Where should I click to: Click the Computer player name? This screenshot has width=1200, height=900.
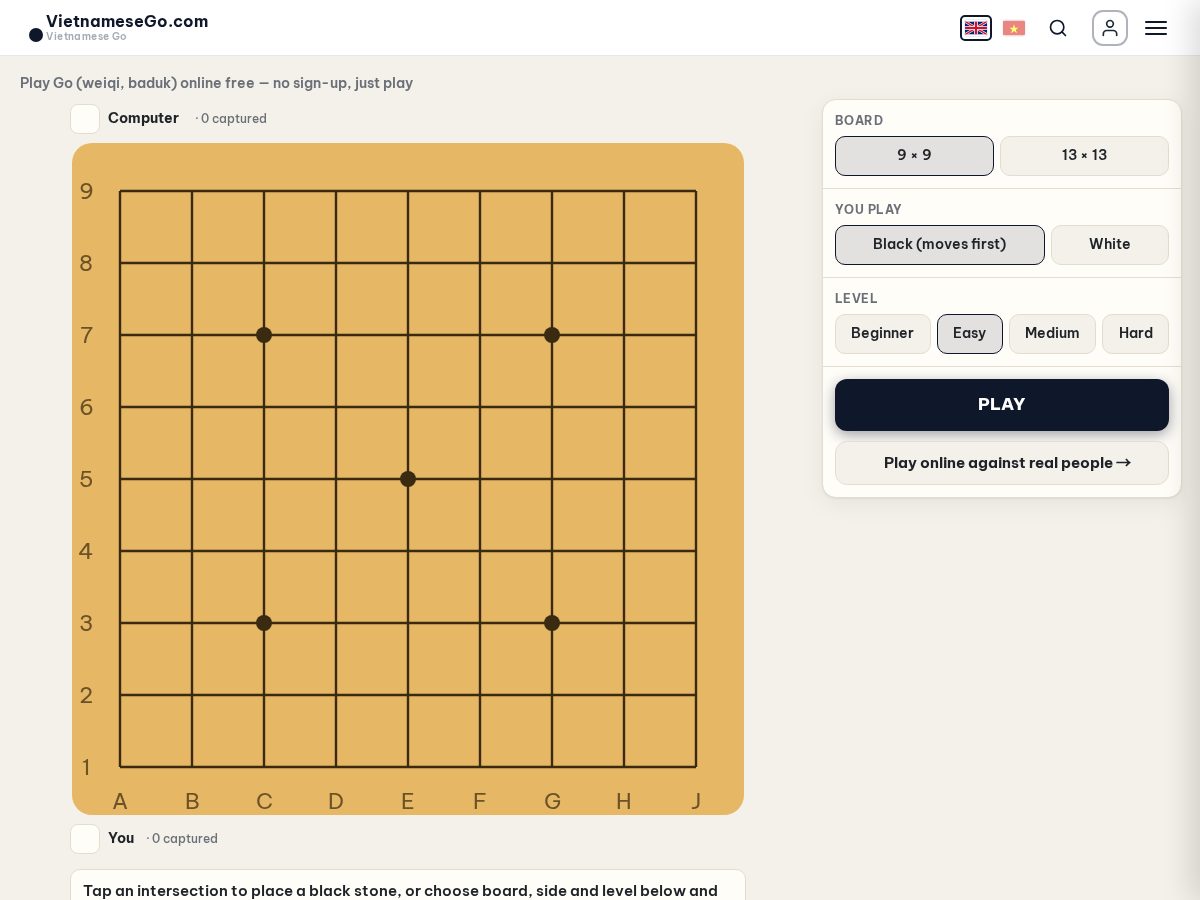click(x=143, y=118)
